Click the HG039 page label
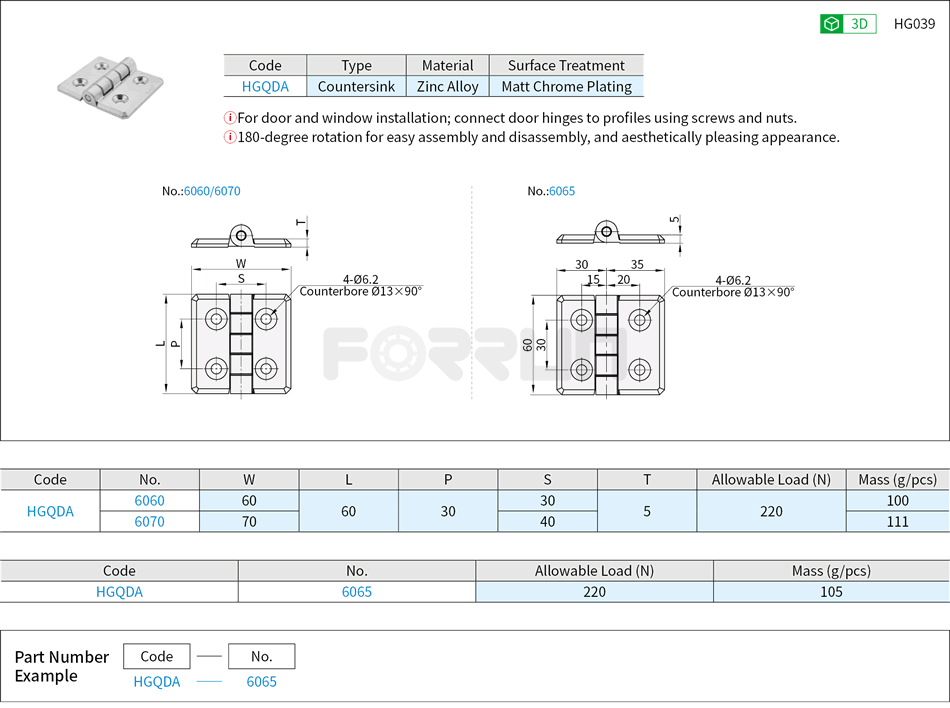The width and height of the screenshot is (950, 708). [913, 23]
